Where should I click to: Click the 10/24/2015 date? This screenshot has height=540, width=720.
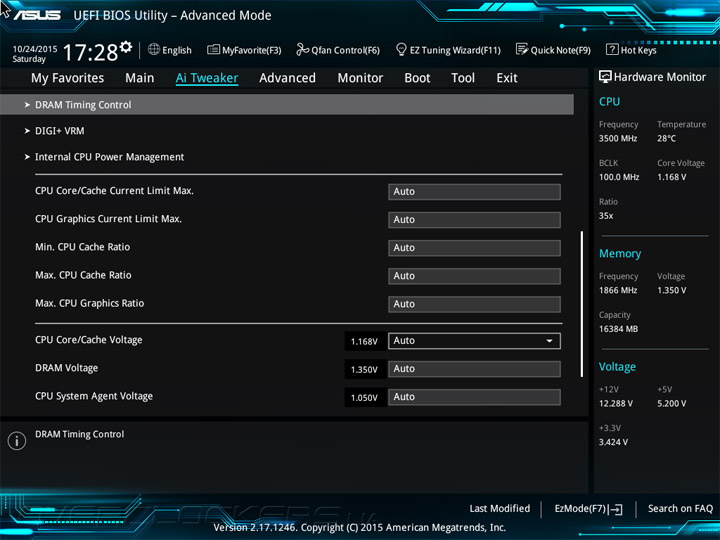(x=35, y=49)
